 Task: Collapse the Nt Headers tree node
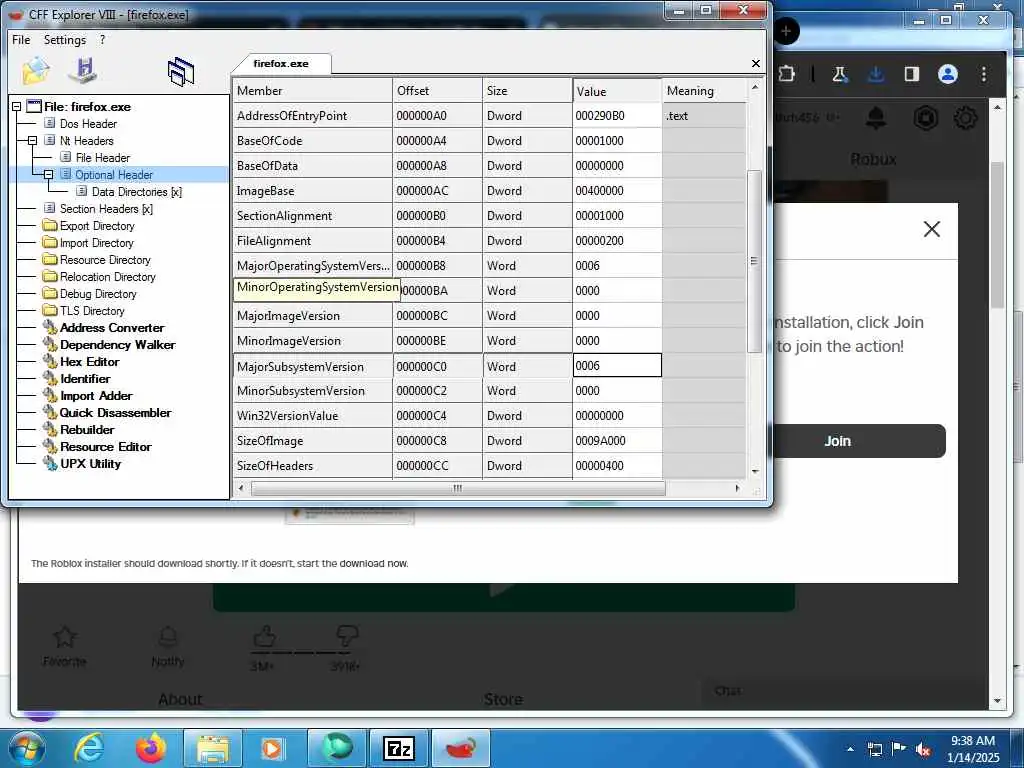click(32, 140)
